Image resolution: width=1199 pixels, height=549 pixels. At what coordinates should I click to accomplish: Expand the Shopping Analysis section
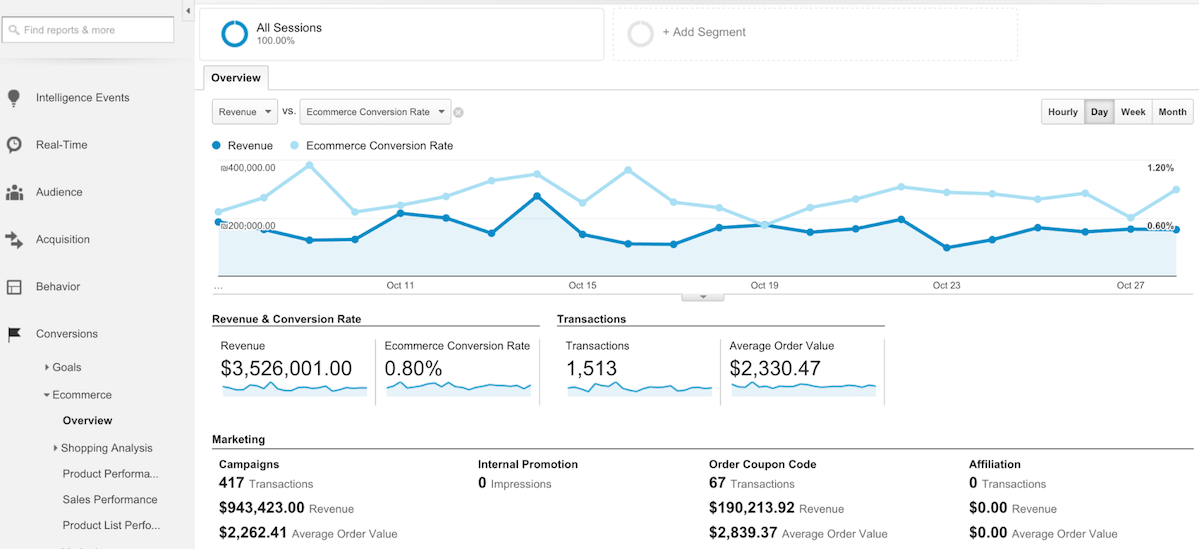tap(56, 448)
